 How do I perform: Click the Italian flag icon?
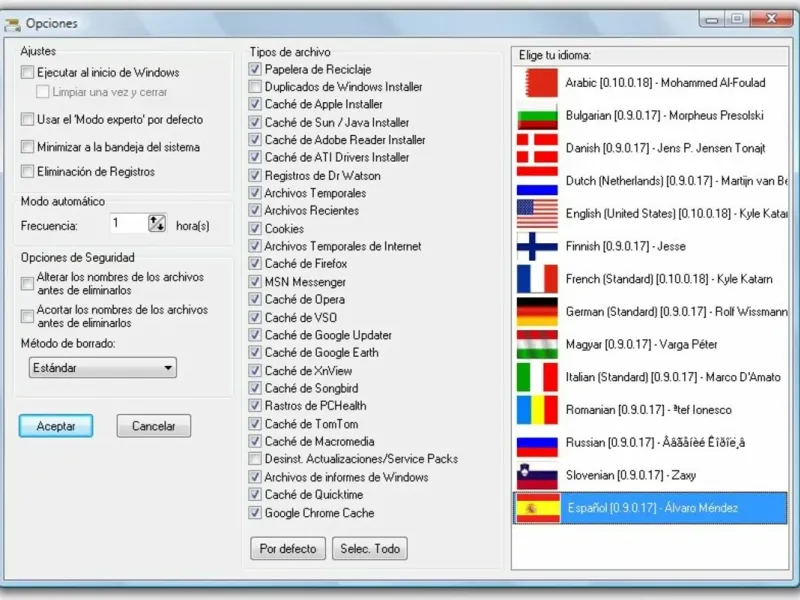pos(537,377)
